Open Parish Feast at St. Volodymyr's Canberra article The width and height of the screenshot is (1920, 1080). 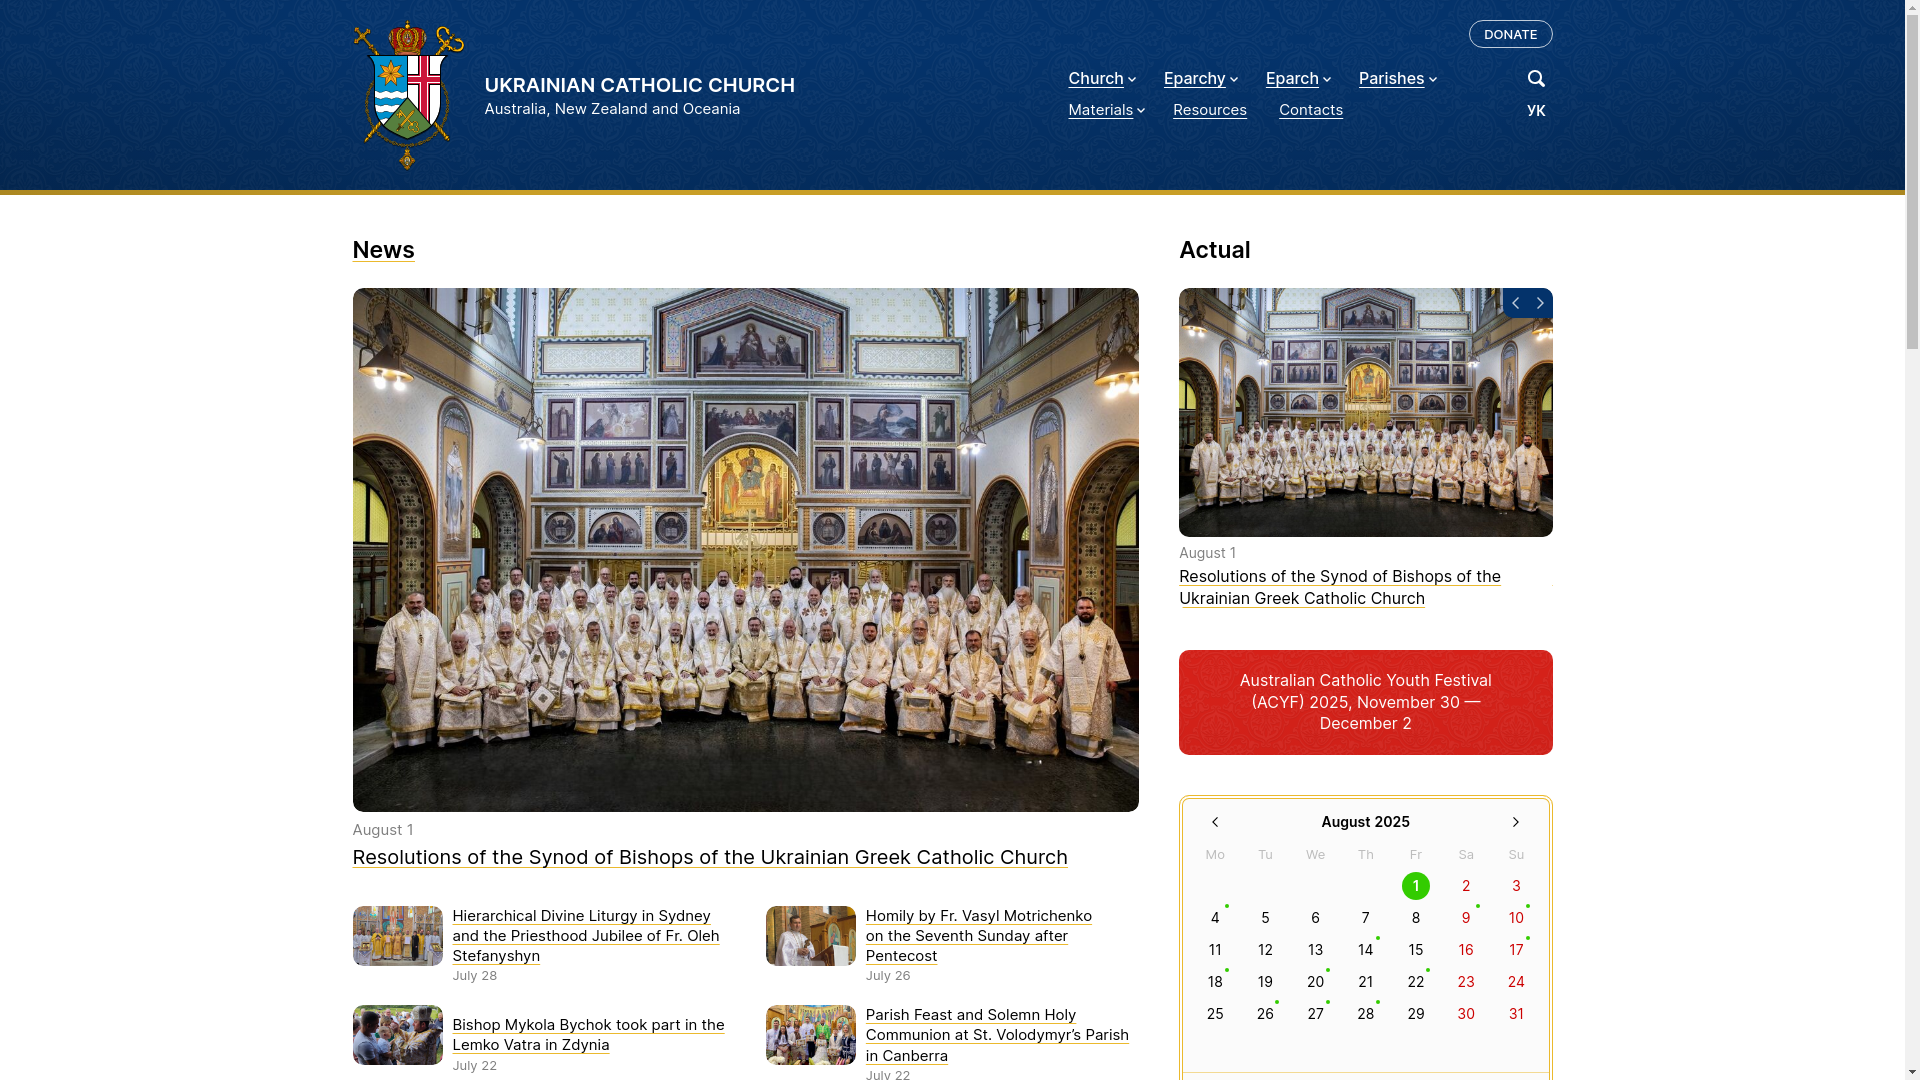tap(997, 1035)
